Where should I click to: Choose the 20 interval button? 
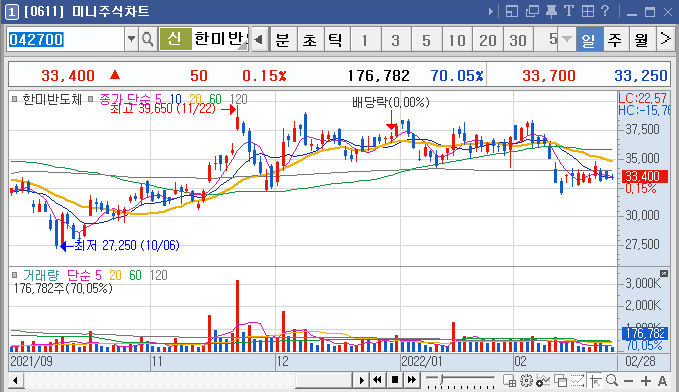coord(488,40)
